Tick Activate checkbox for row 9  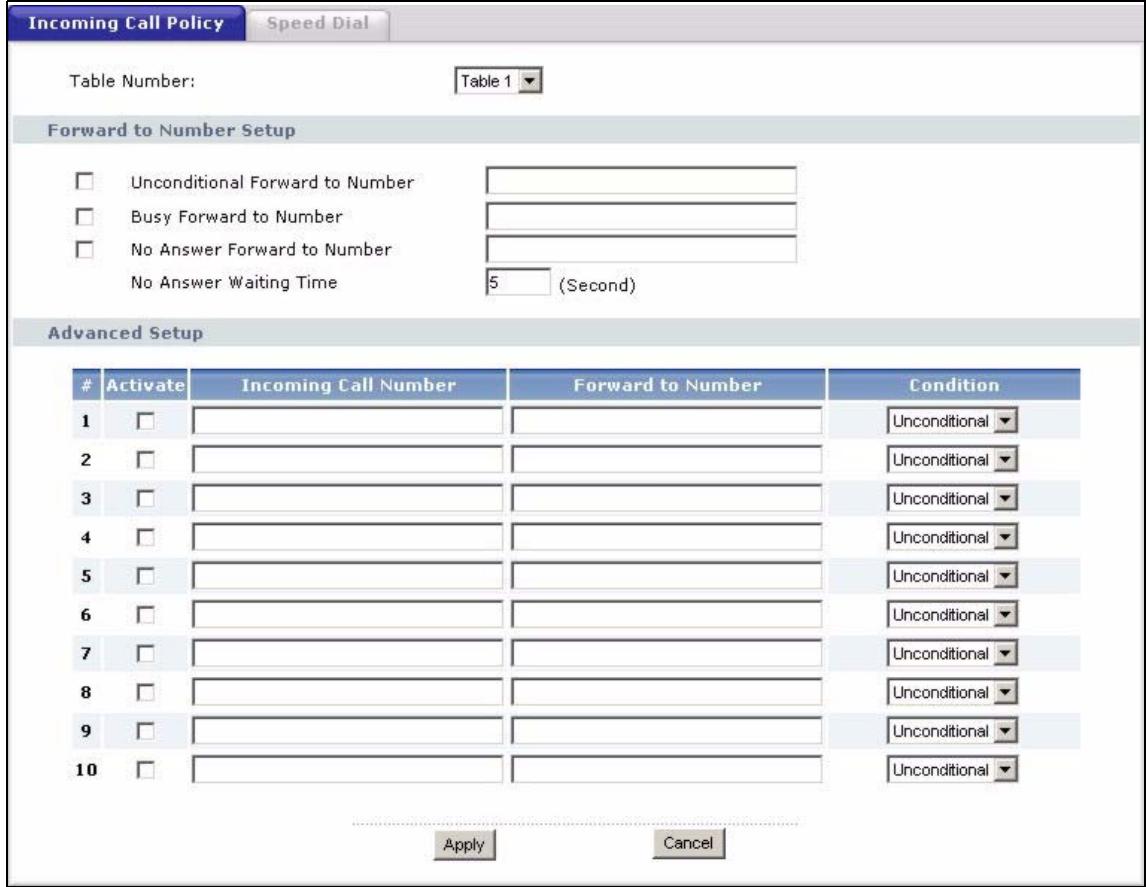click(x=146, y=731)
